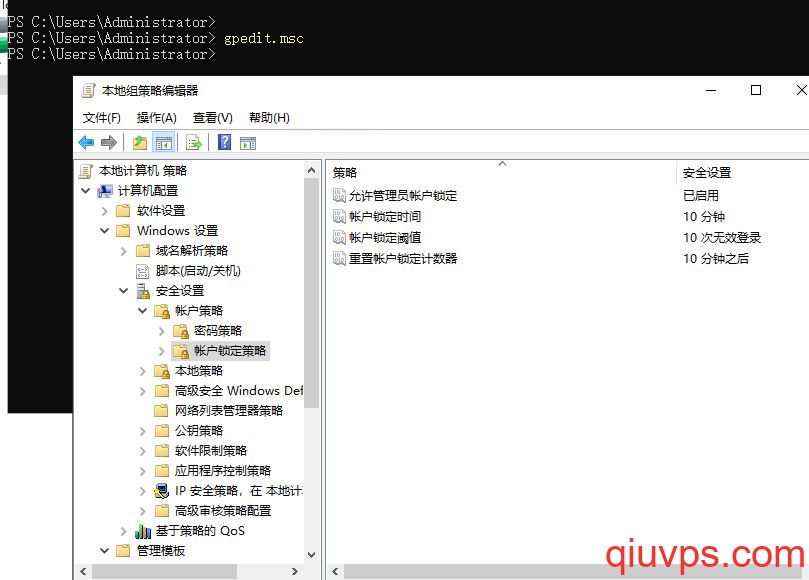Click the blue Back arrow in toolbar
This screenshot has width=809, height=580.
click(x=86, y=143)
